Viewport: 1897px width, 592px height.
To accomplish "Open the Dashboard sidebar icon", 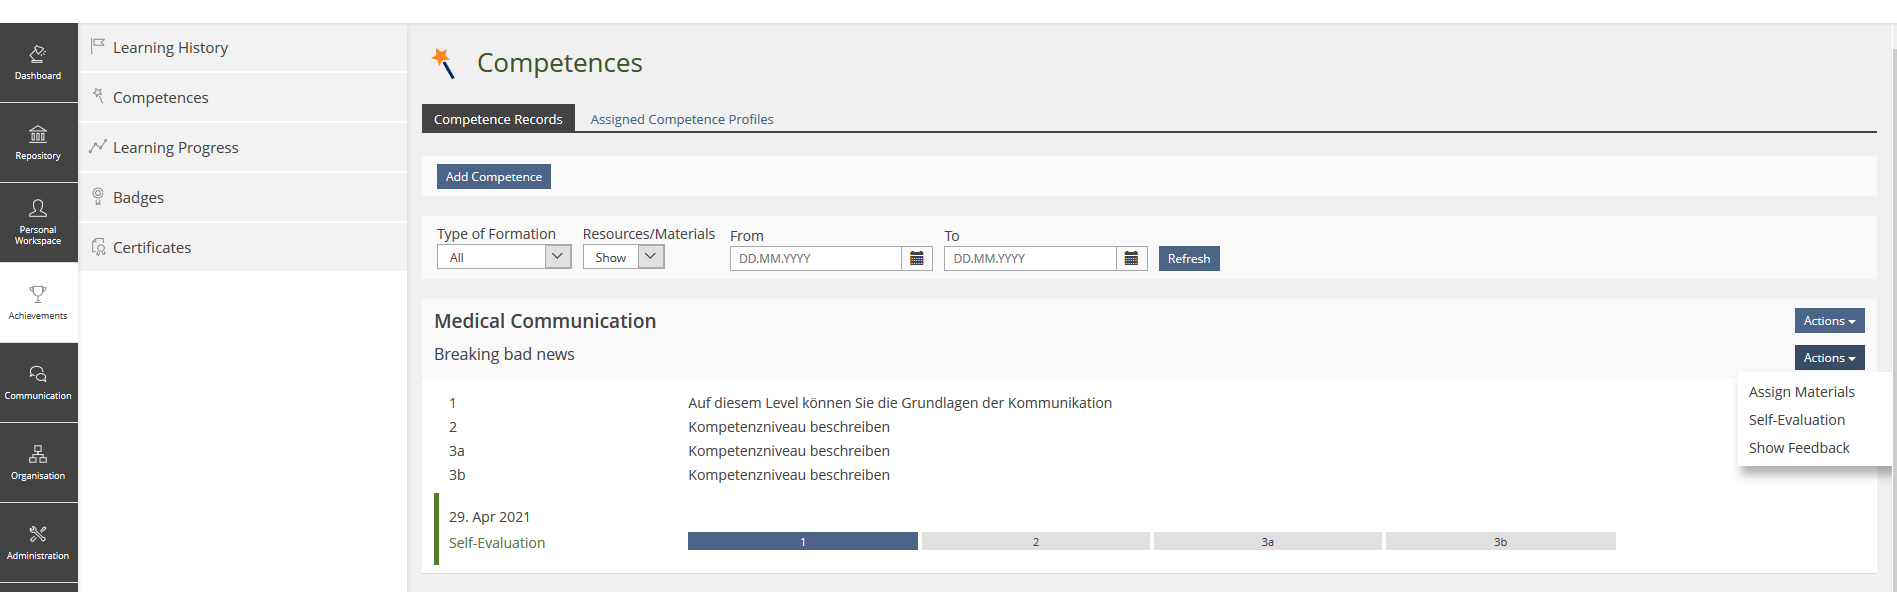I will [38, 62].
